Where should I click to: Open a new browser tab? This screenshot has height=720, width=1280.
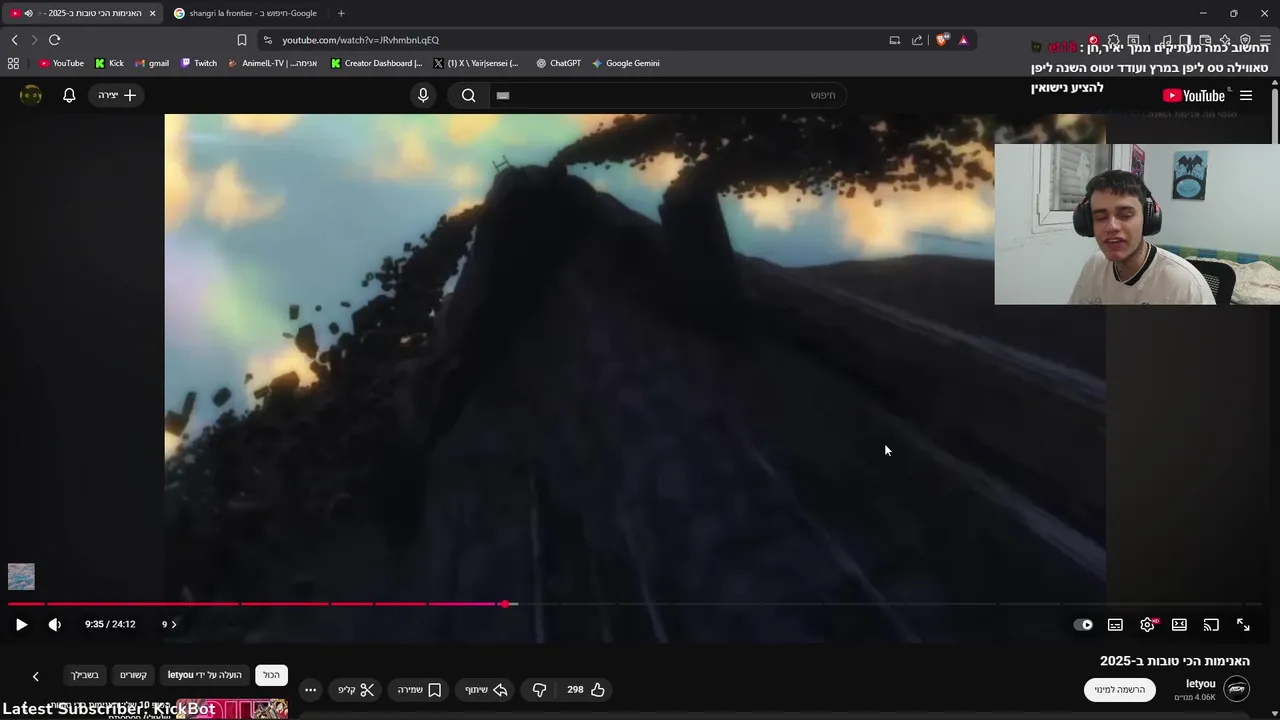click(341, 13)
